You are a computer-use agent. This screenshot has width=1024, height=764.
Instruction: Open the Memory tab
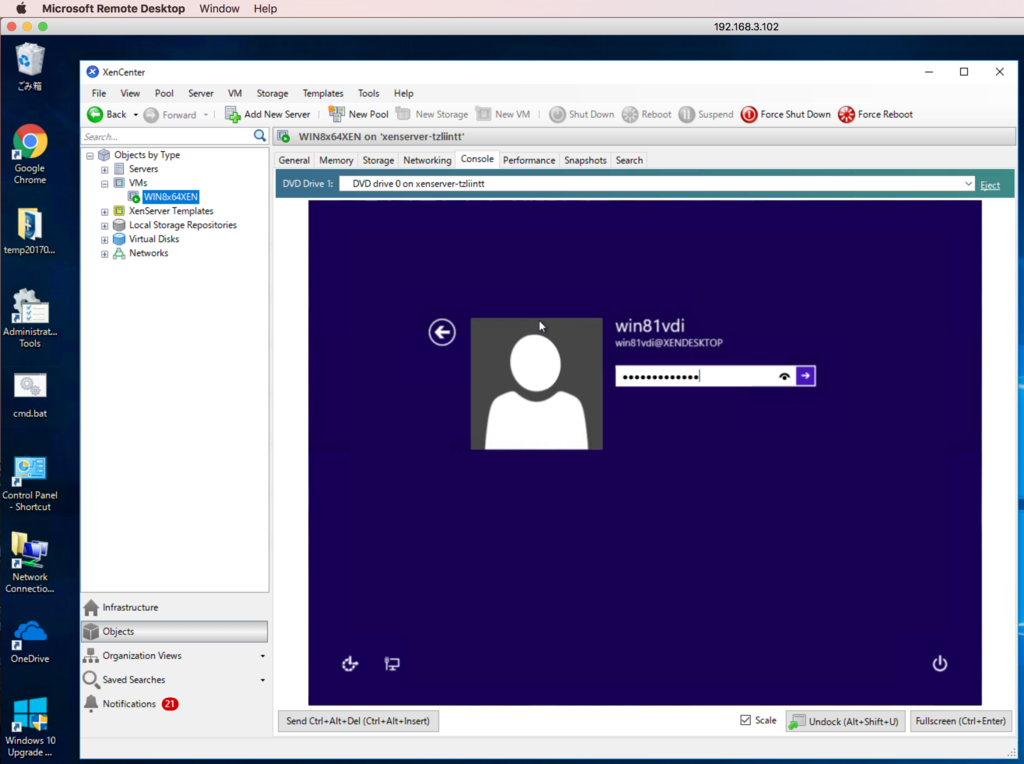pos(336,160)
